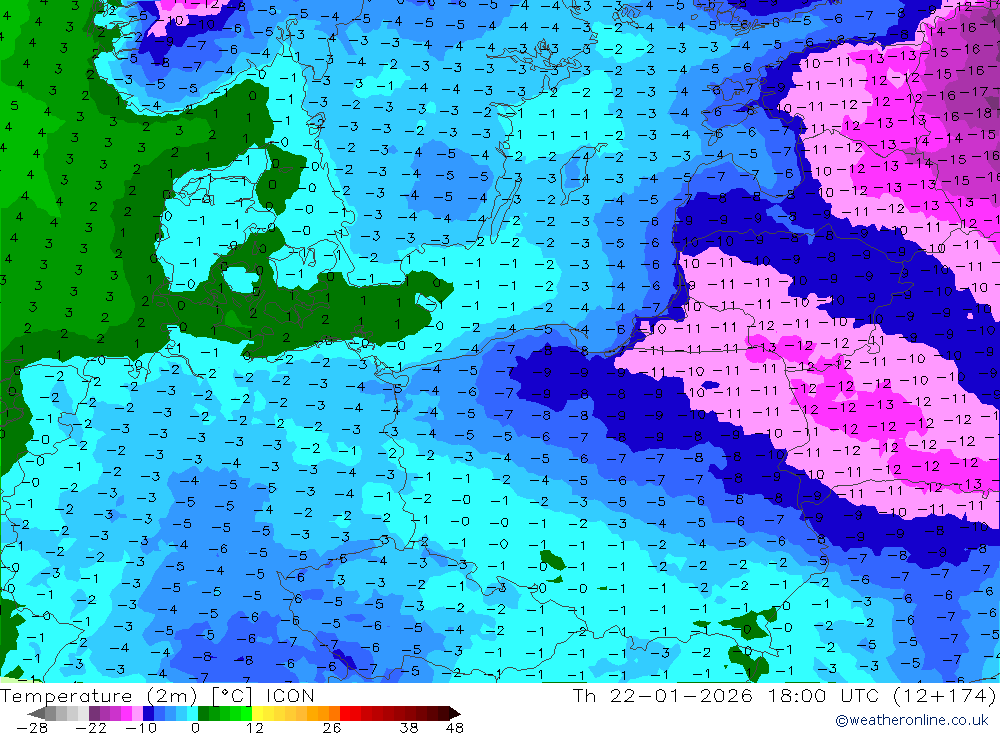1000x733 pixels.
Task: Select the cyan legend swatch left of 0
Action: coord(192,713)
